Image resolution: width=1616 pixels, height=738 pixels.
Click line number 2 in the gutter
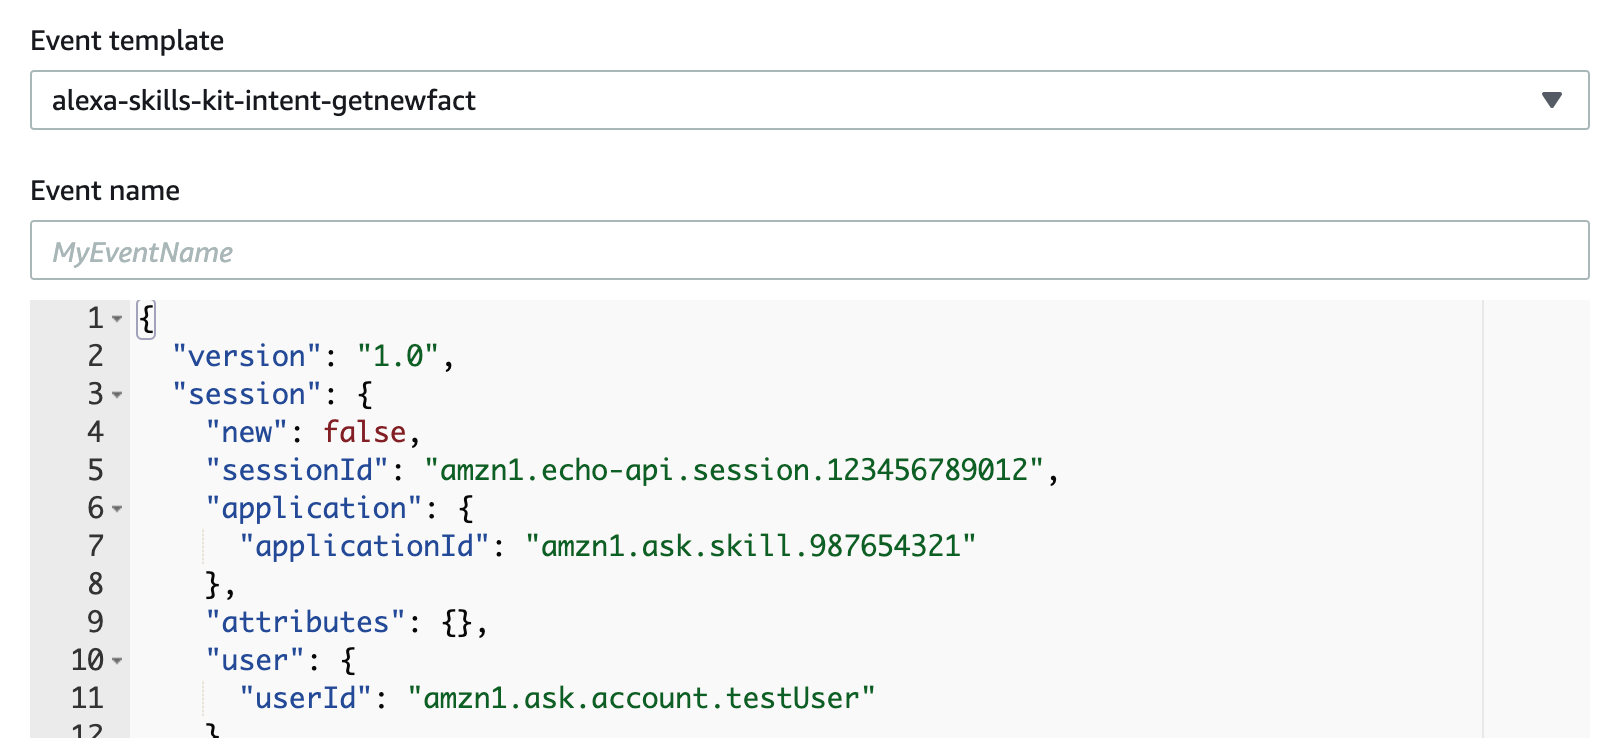click(94, 356)
